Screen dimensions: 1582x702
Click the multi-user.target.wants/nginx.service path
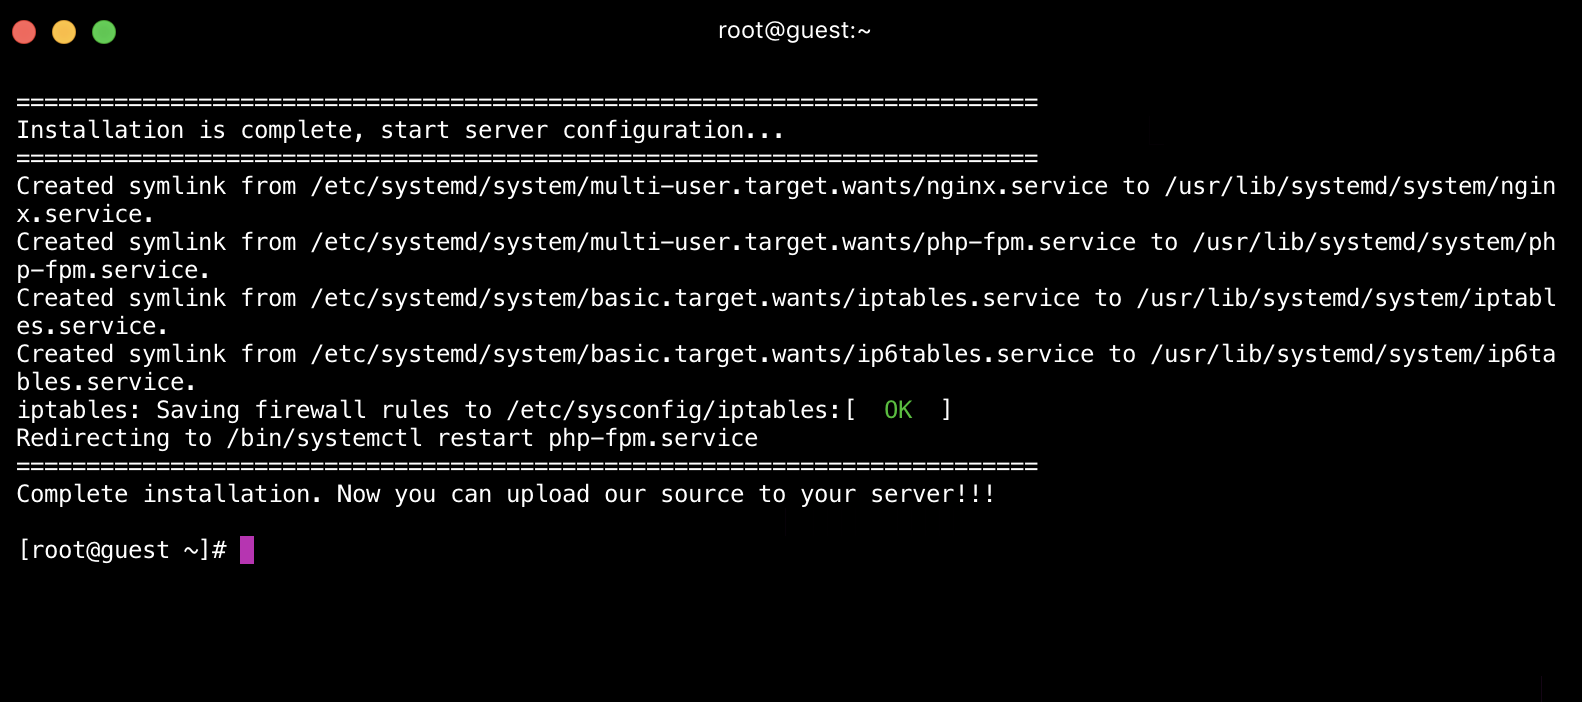point(709,186)
